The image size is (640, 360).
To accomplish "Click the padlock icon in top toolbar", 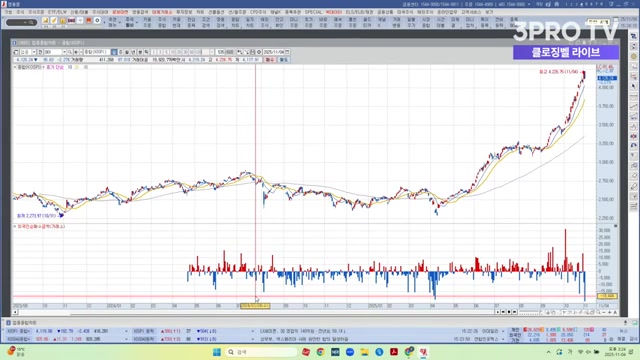I will 62,21.
